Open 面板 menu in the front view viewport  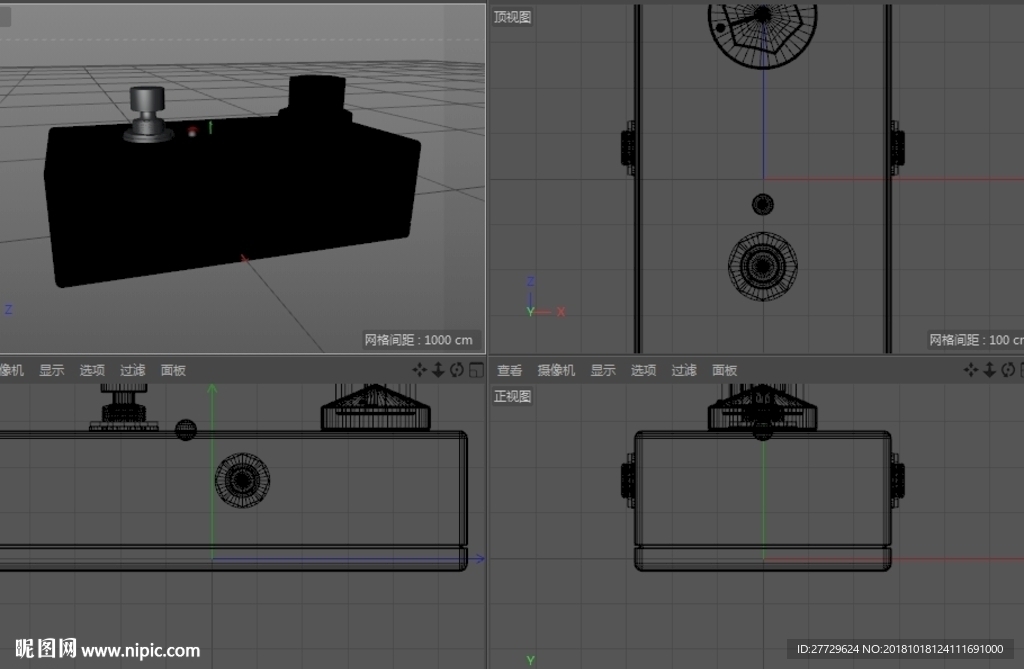724,370
